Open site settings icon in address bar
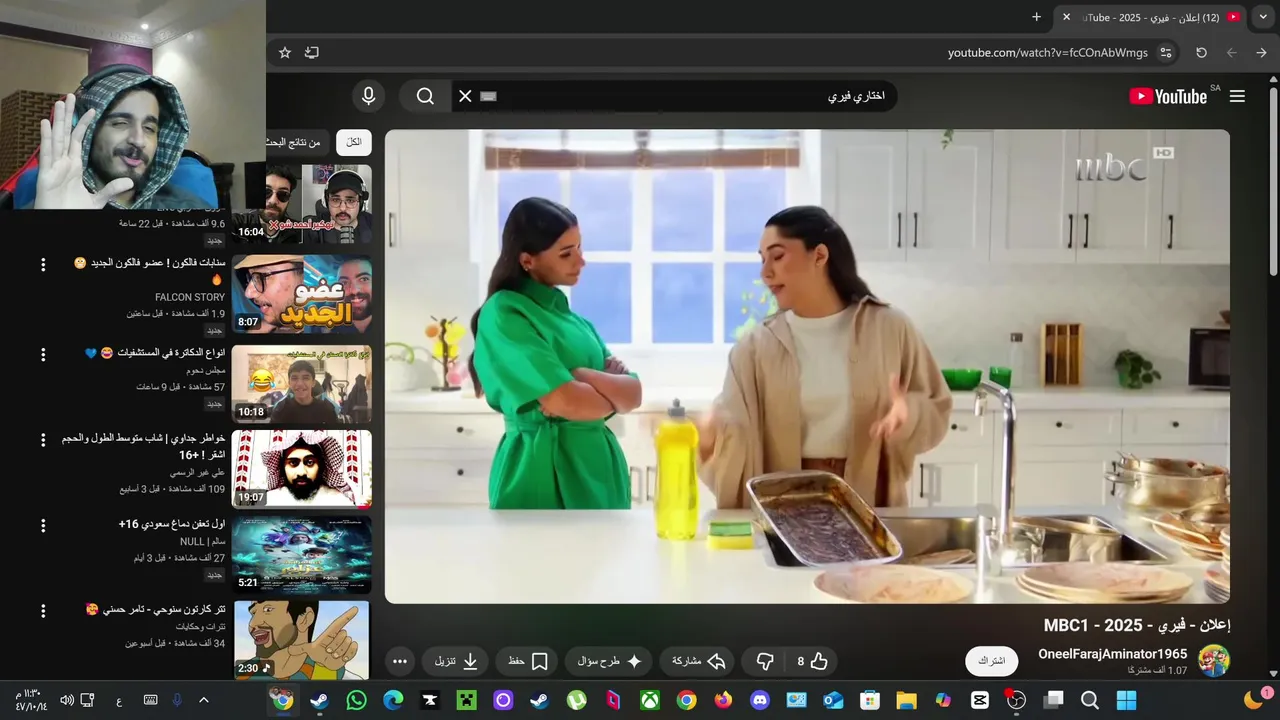1280x720 pixels. point(1166,53)
